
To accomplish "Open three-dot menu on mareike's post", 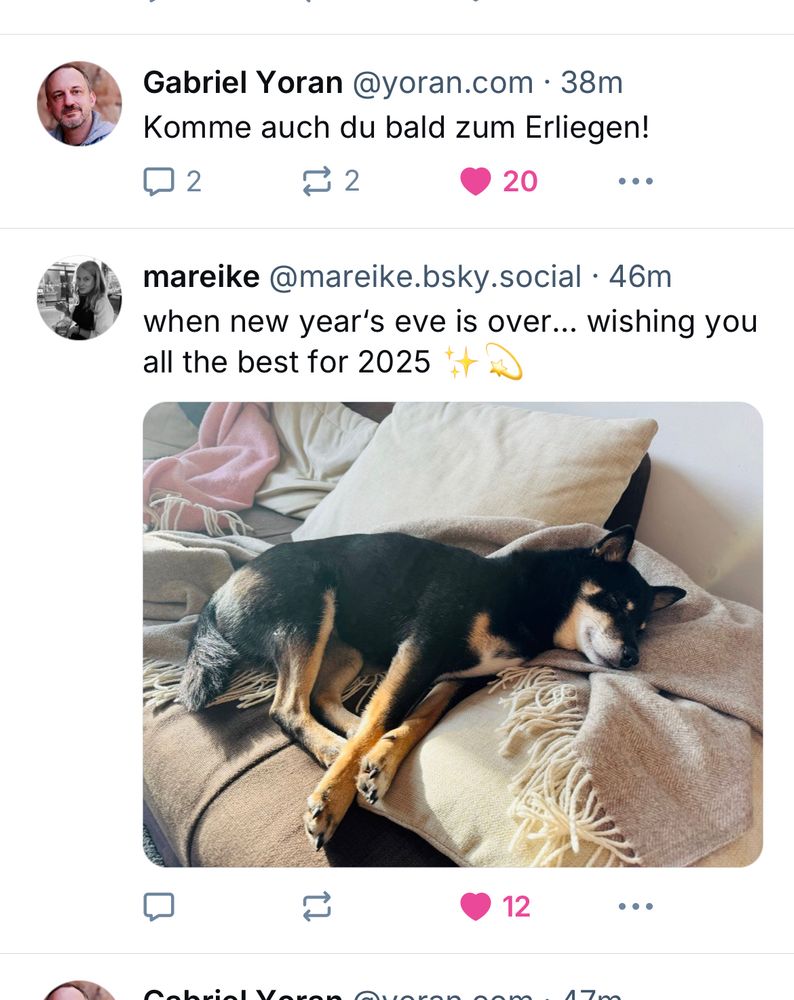I will [636, 906].
